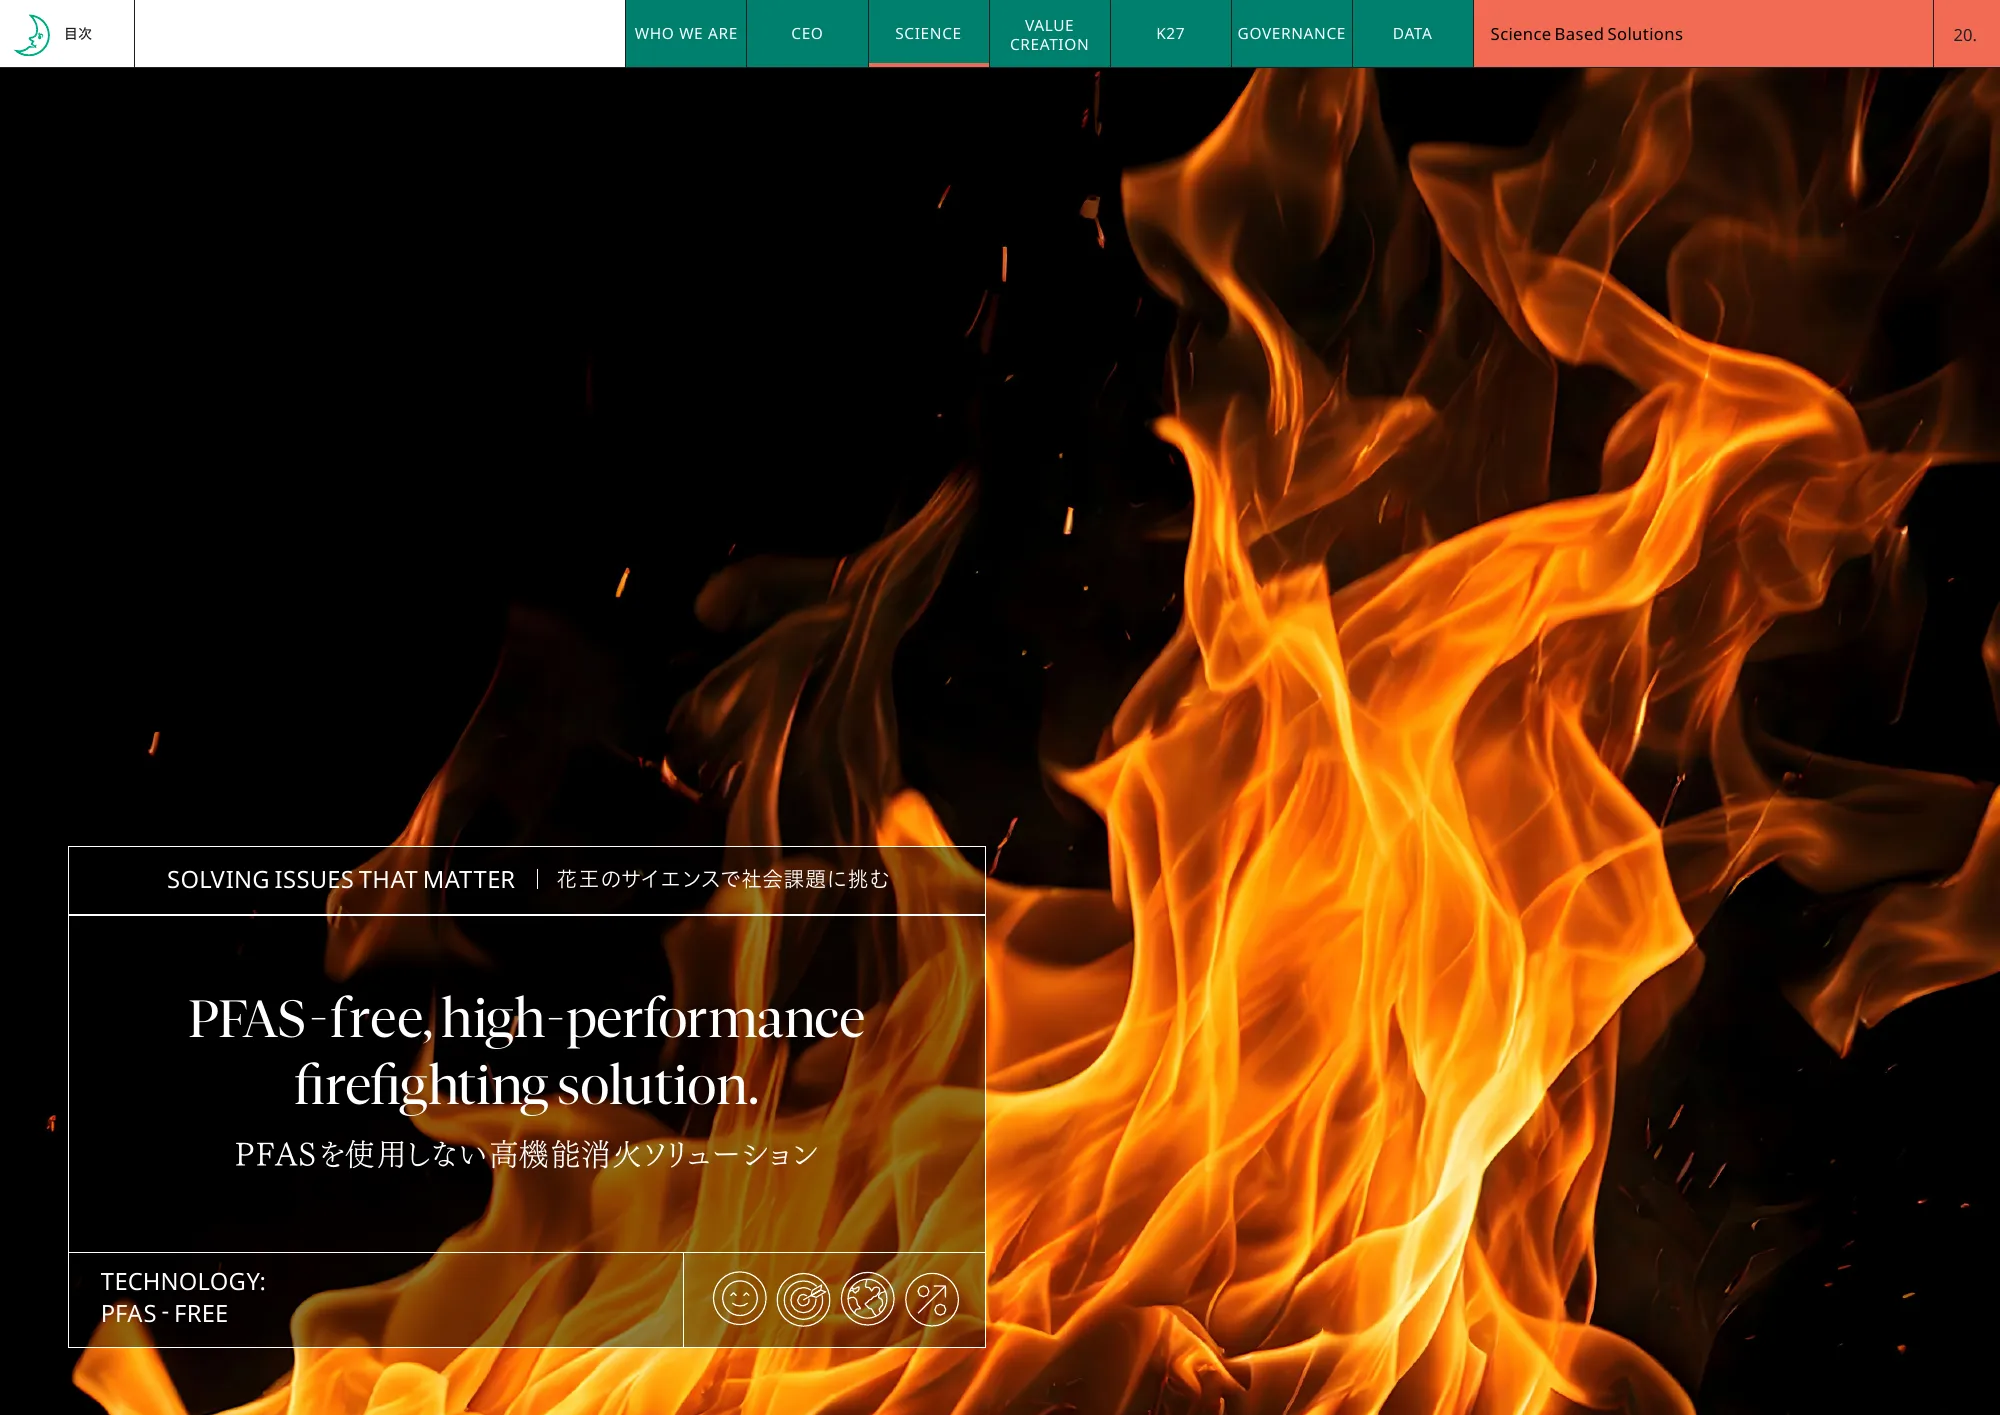2000x1415 pixels.
Task: Open the GOVERNANCE tab
Action: coord(1290,34)
